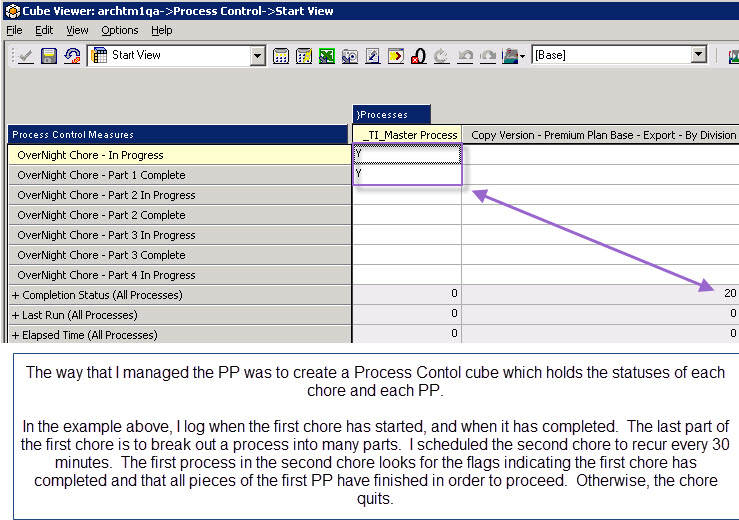Click the Undo toolbar icon
The width and height of the screenshot is (739, 520).
click(x=465, y=56)
